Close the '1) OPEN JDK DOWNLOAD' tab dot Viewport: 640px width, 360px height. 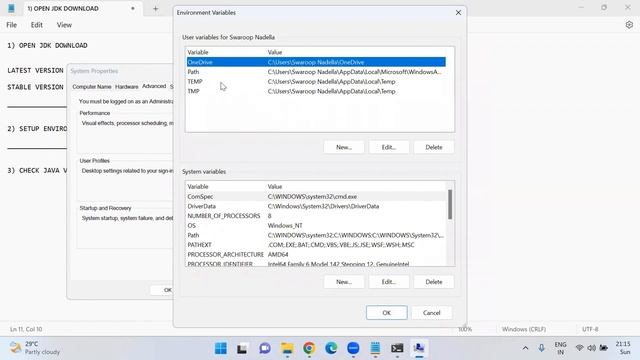[x=133, y=9]
